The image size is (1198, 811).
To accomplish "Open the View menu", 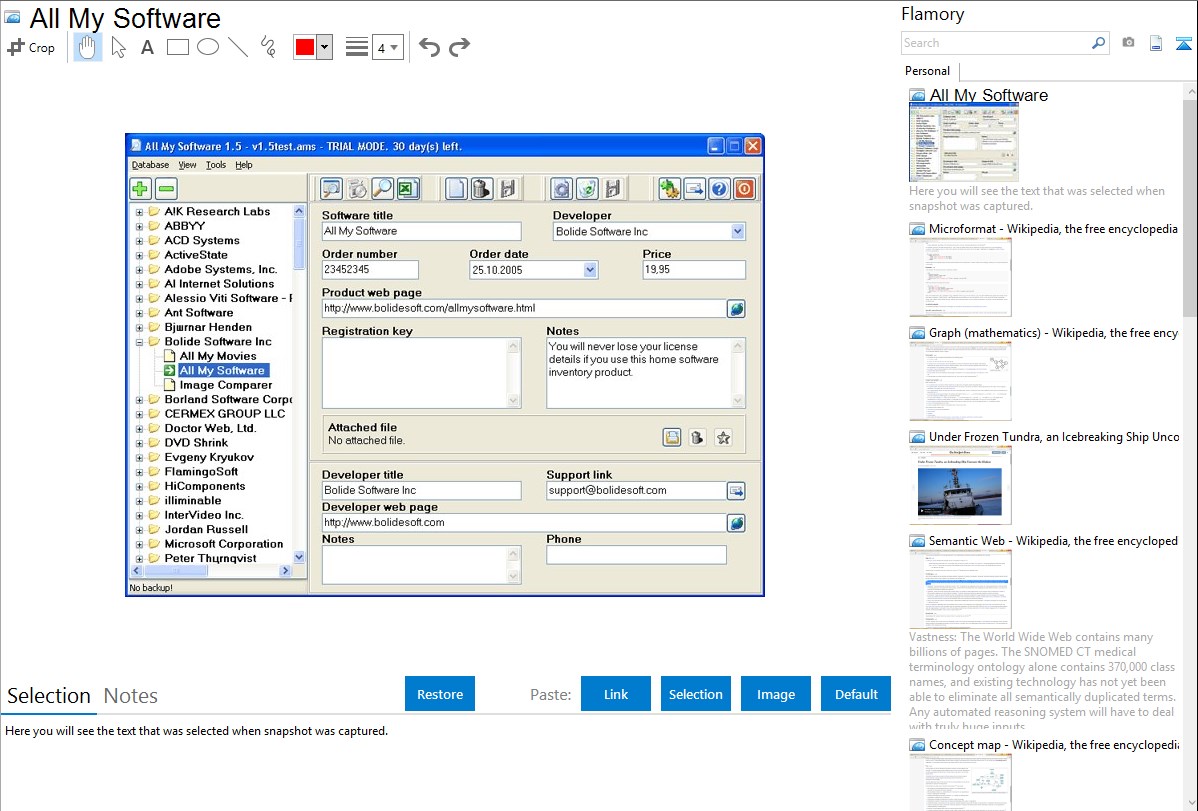I will click(187, 165).
